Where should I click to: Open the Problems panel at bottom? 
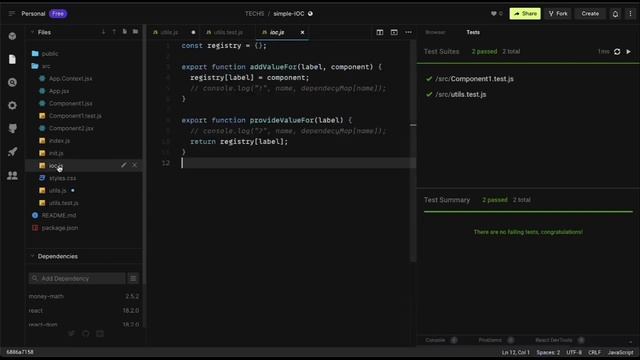[x=490, y=340]
